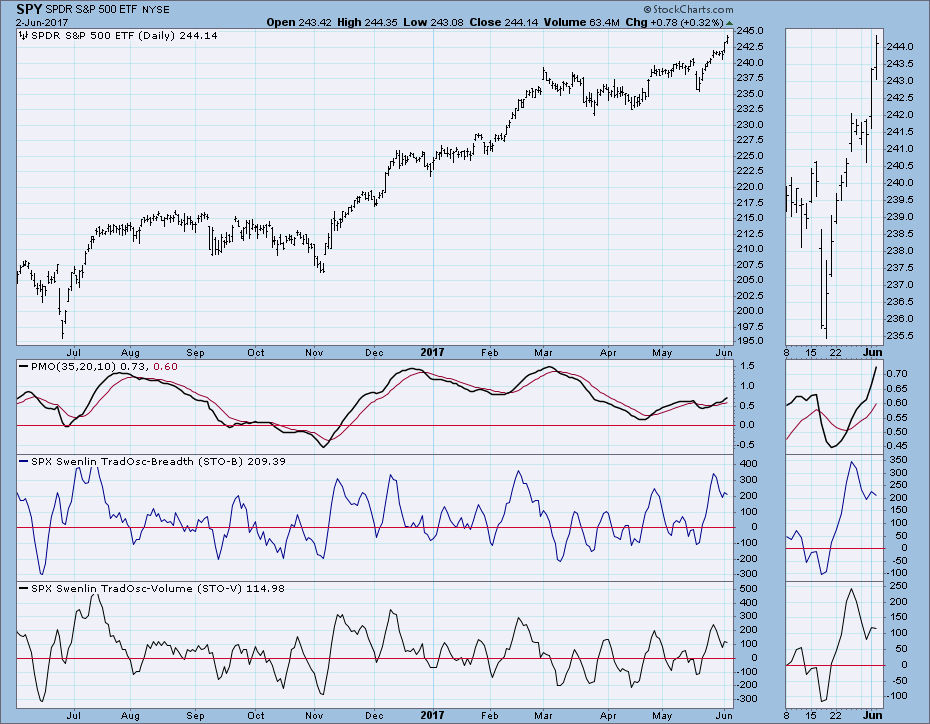Click the 232.5 price axis label
The width and height of the screenshot is (930, 724).
tap(751, 109)
